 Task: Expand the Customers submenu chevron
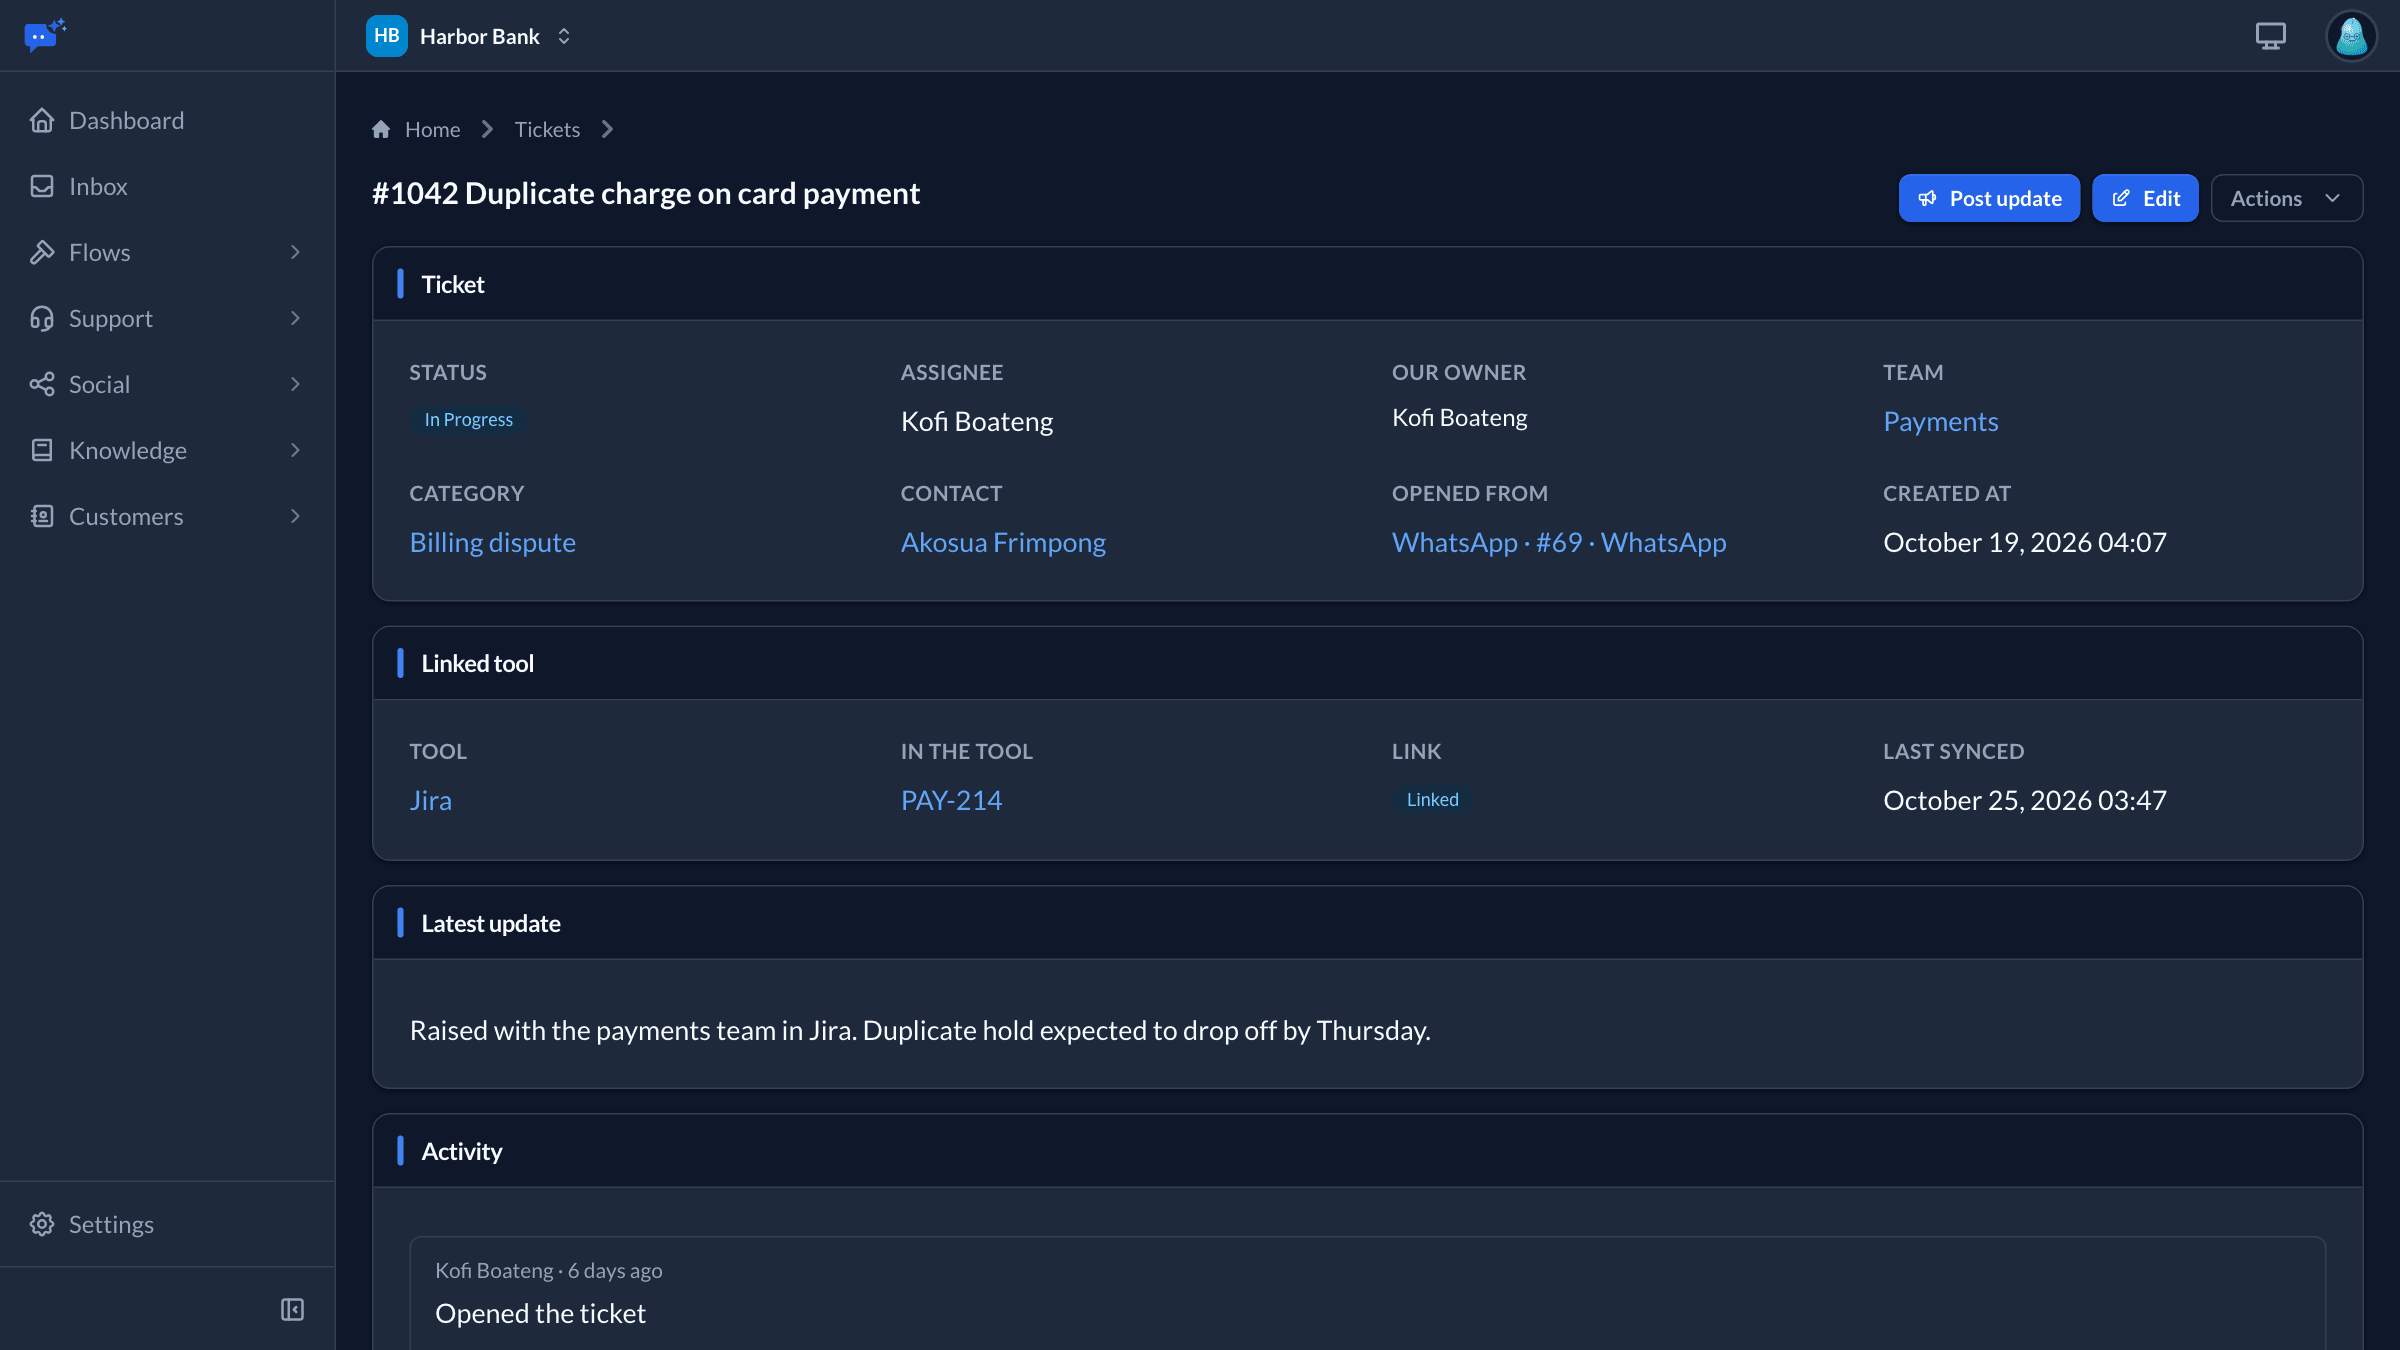point(295,516)
